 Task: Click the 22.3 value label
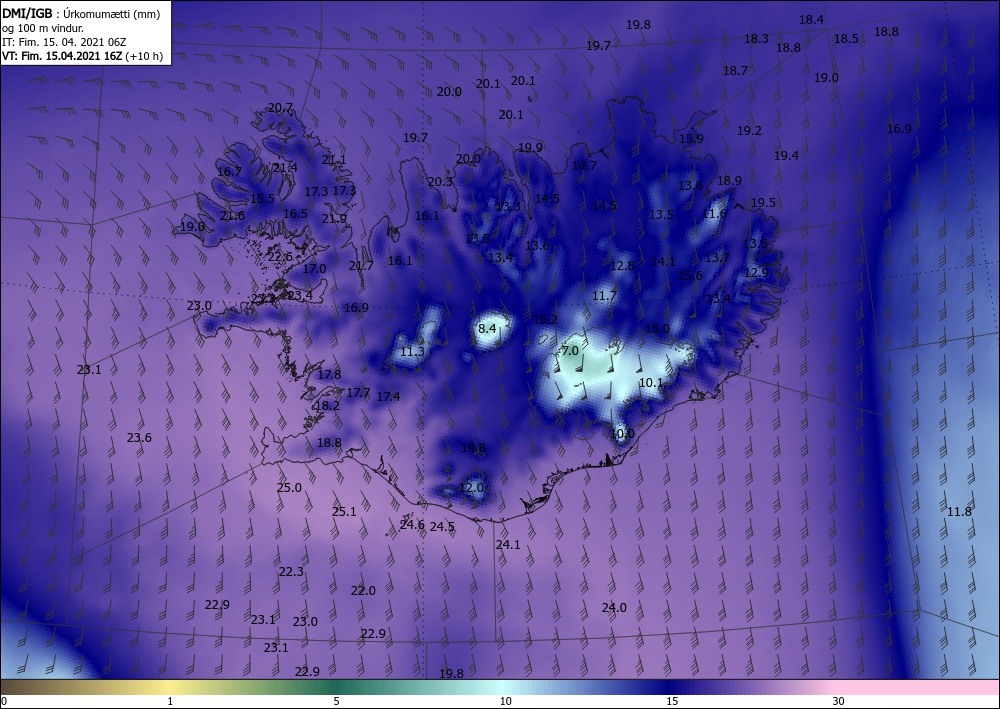coord(291,571)
